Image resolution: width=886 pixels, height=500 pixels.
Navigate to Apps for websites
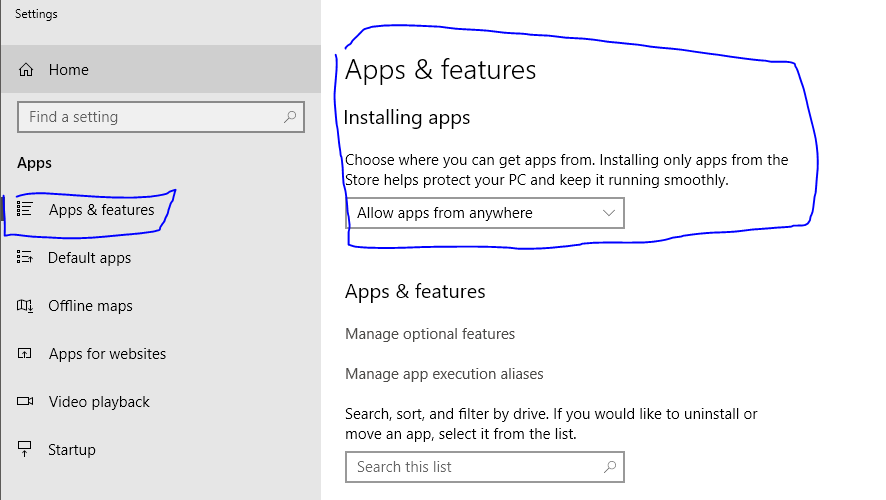[x=107, y=354]
